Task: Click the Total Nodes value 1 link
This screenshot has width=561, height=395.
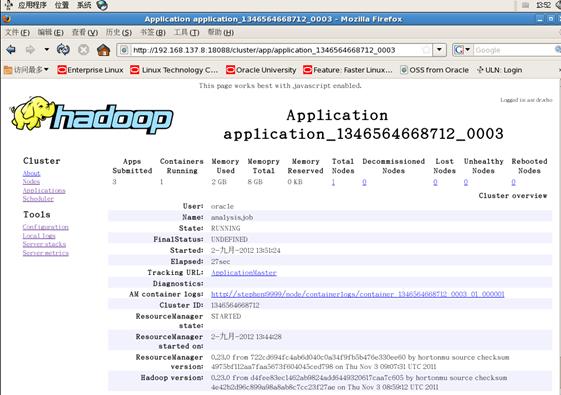Action: pyautogui.click(x=333, y=182)
